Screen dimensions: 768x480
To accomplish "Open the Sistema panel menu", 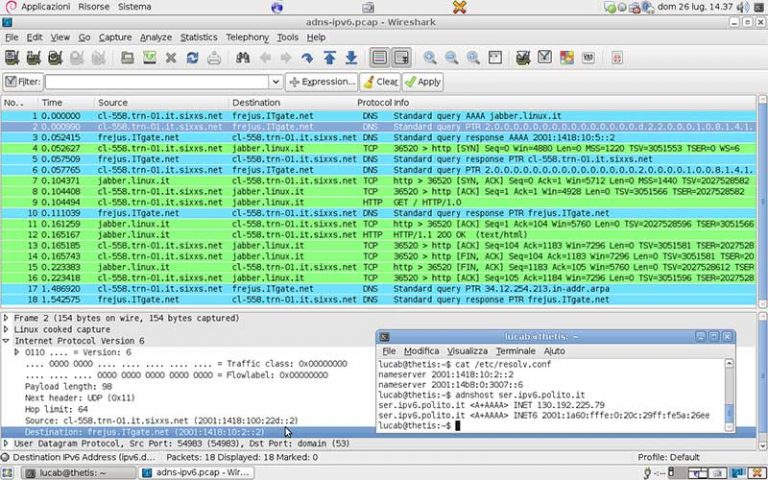I will point(134,7).
